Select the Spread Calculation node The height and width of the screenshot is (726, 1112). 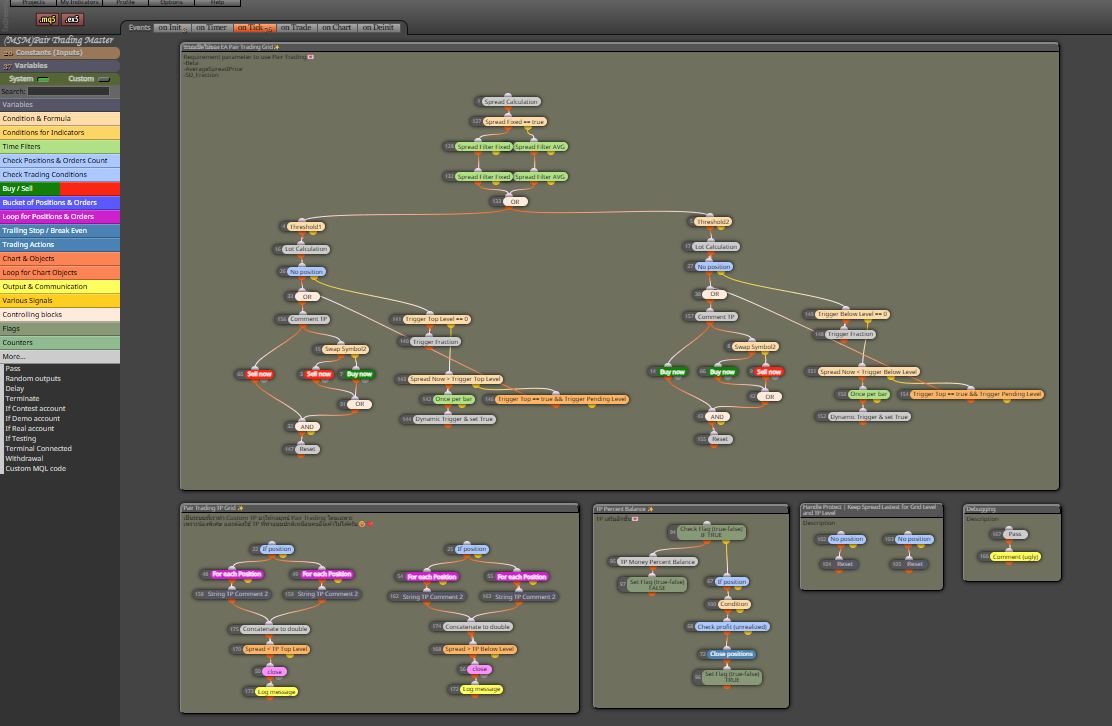tap(511, 101)
